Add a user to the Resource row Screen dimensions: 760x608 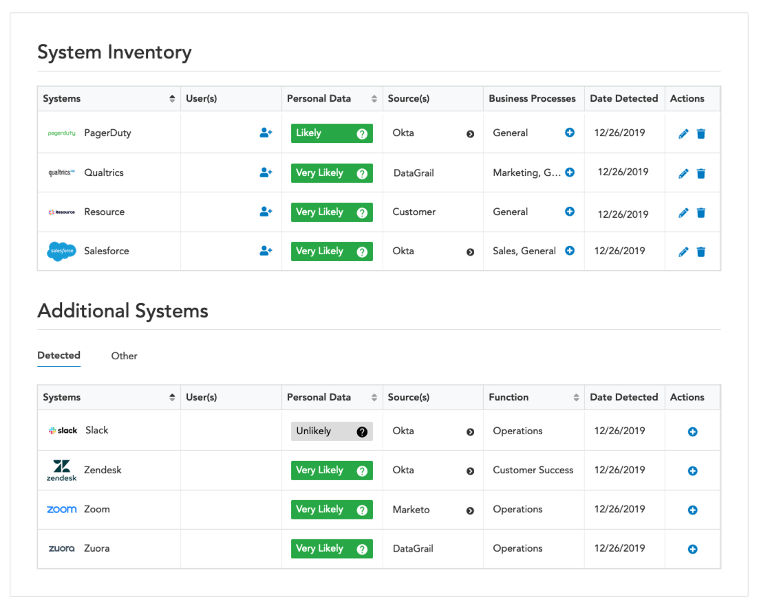(x=266, y=211)
